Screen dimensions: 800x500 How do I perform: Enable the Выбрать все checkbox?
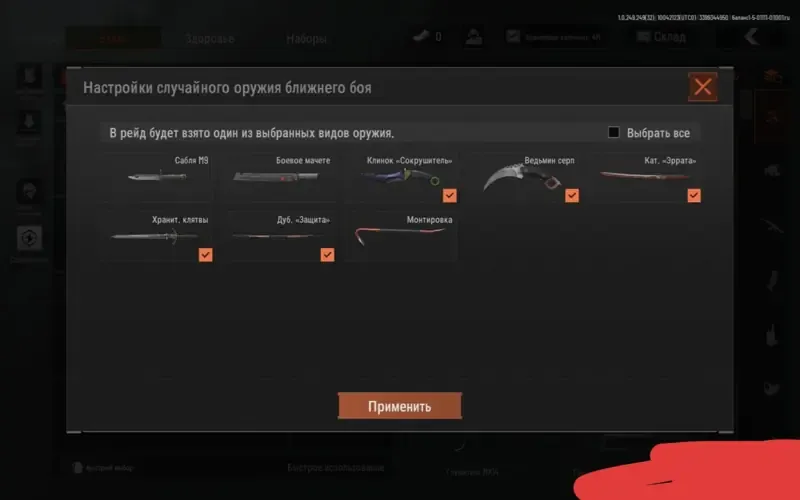614,133
